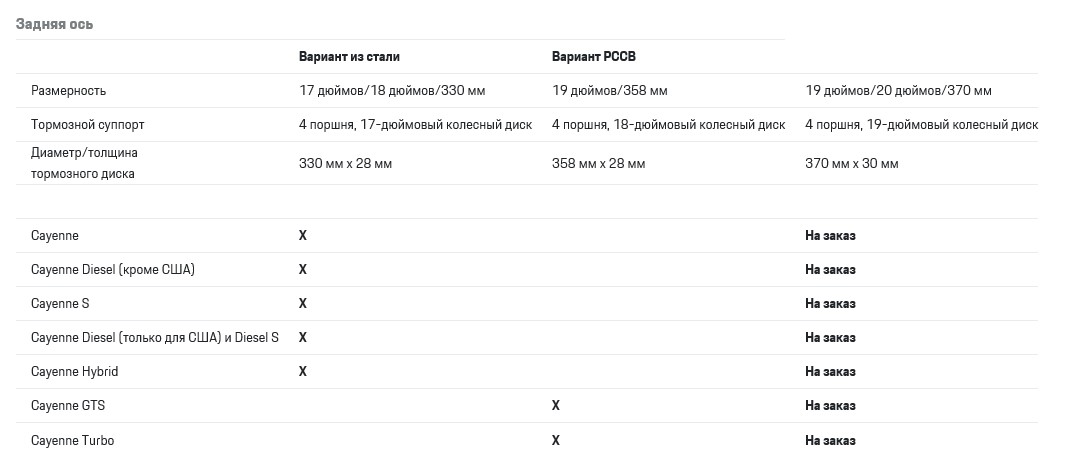Select the "Вариант из стали" column header
The height and width of the screenshot is (472, 1066).
tap(349, 57)
